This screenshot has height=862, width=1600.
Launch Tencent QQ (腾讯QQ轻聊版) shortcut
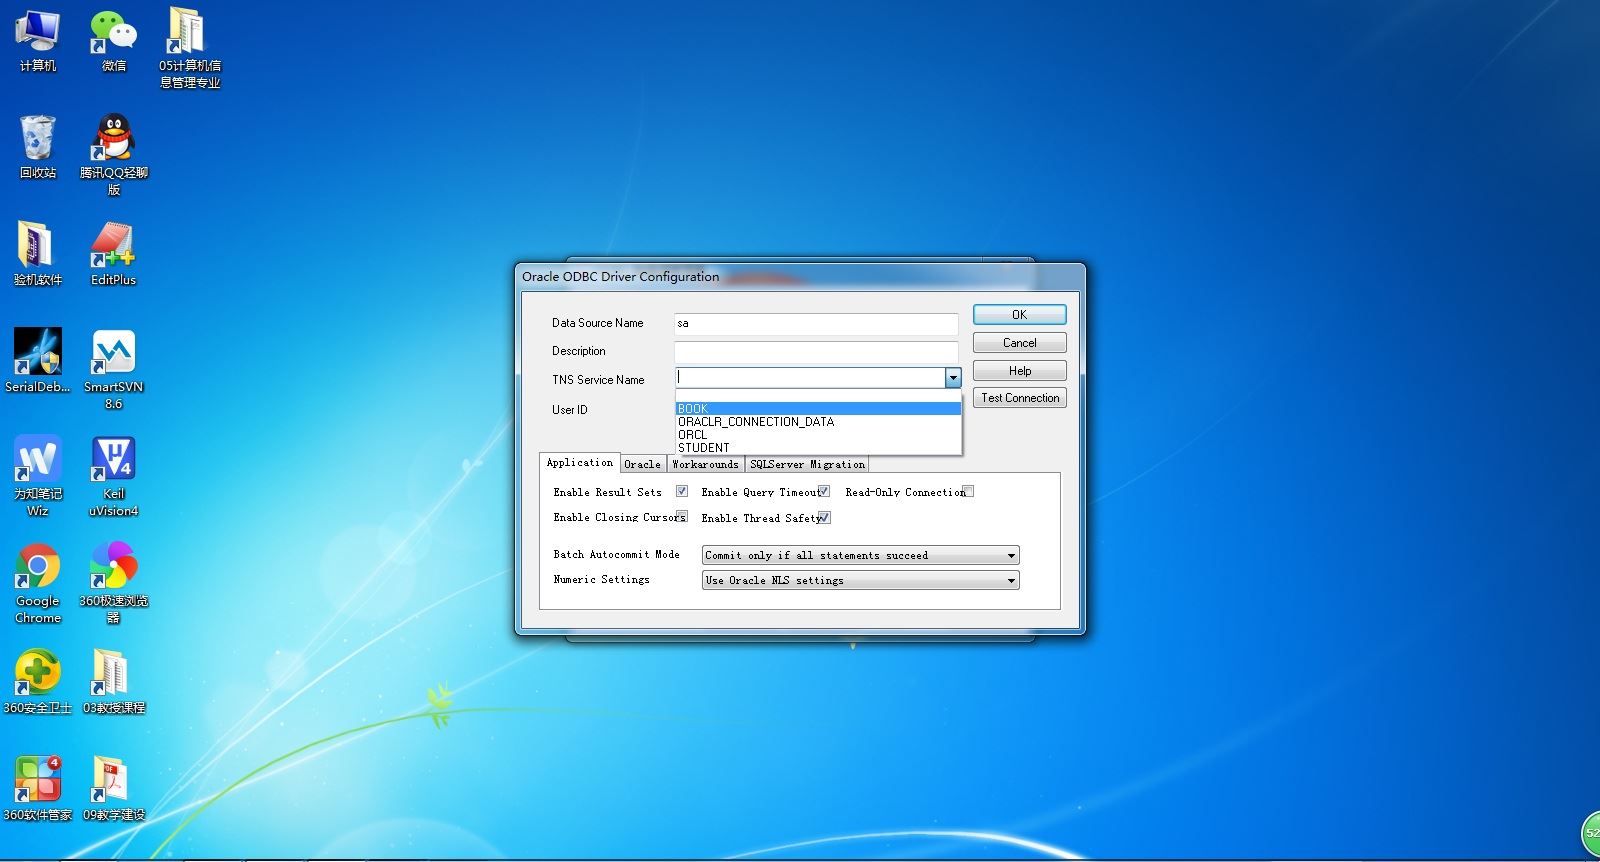tap(114, 154)
